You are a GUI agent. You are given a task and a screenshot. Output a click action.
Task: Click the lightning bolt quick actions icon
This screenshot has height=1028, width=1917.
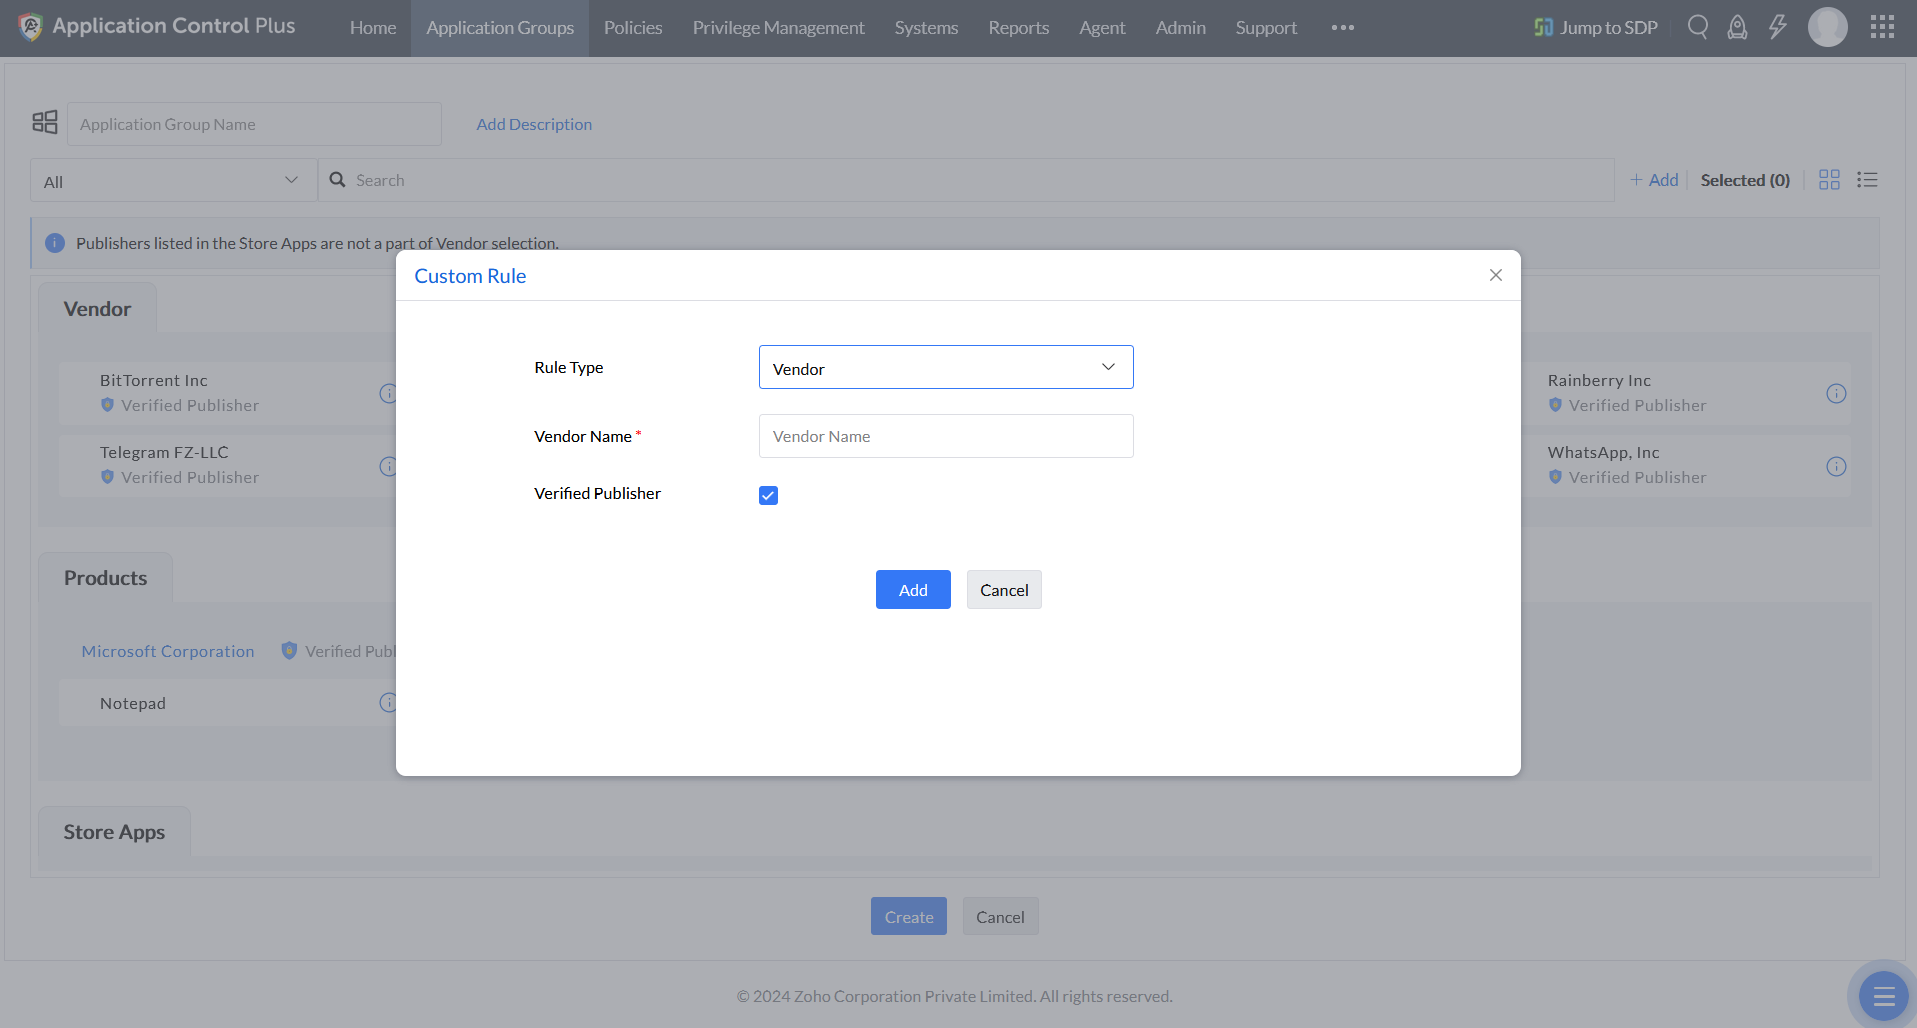(1778, 27)
